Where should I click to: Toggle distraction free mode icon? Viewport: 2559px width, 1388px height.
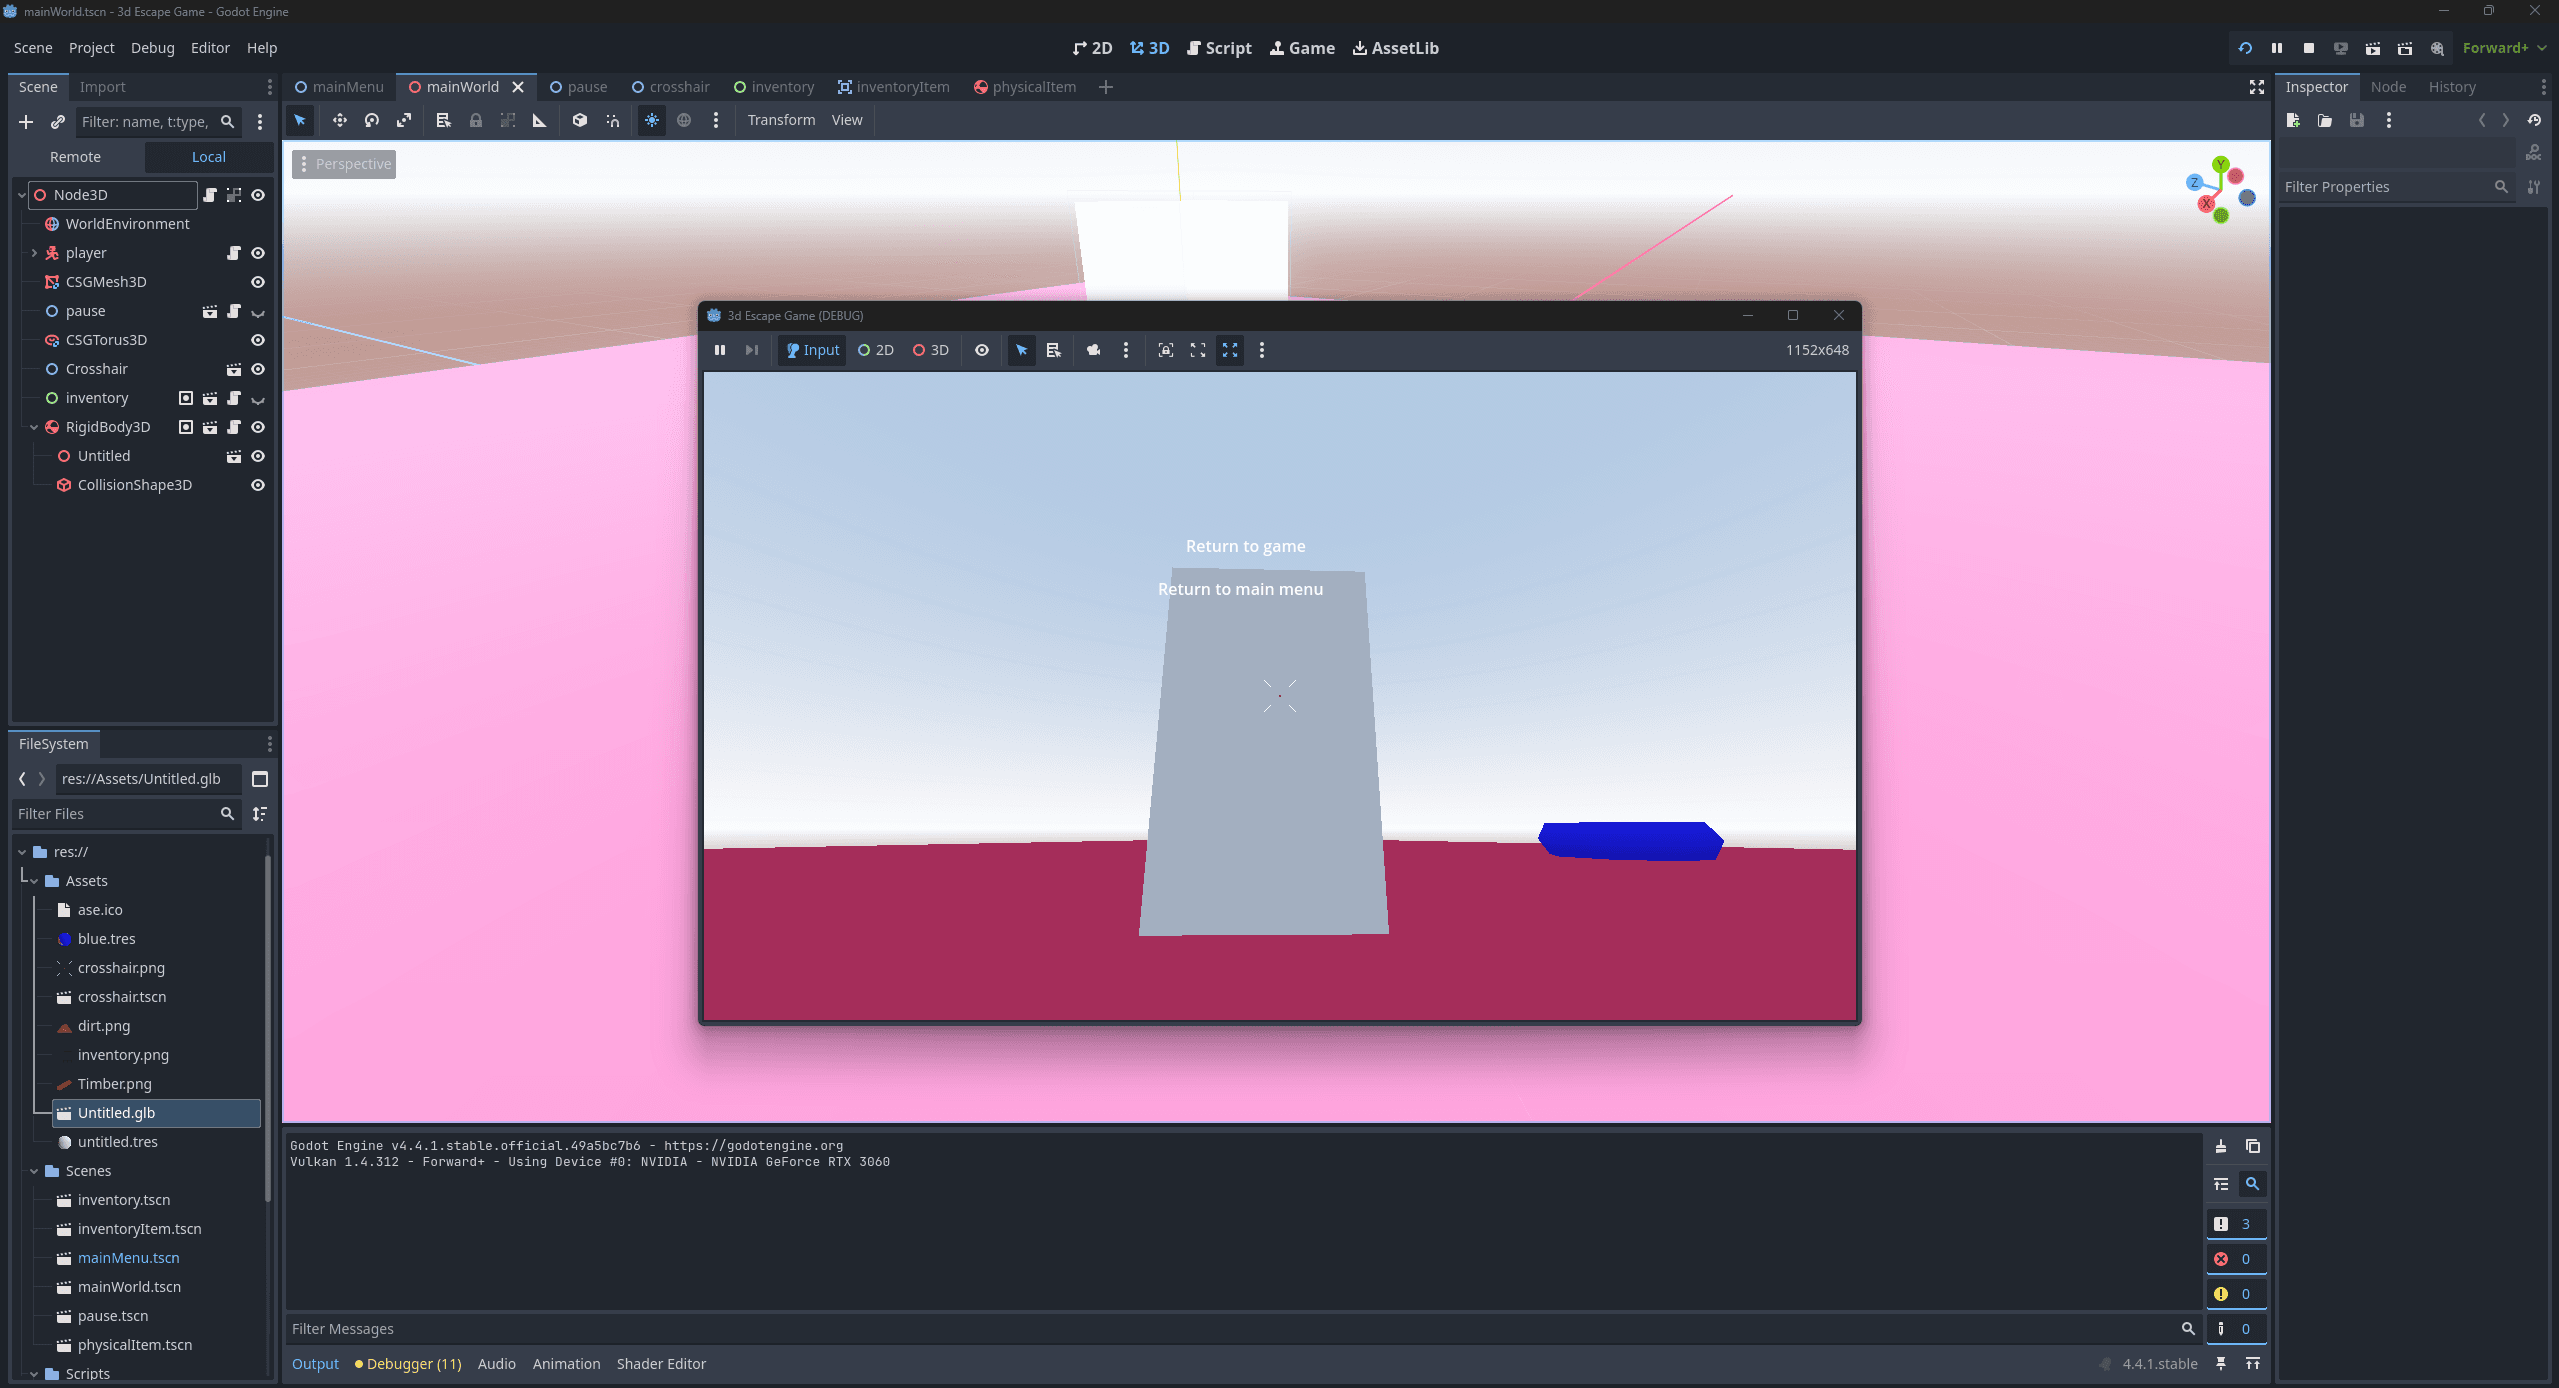[x=2257, y=87]
